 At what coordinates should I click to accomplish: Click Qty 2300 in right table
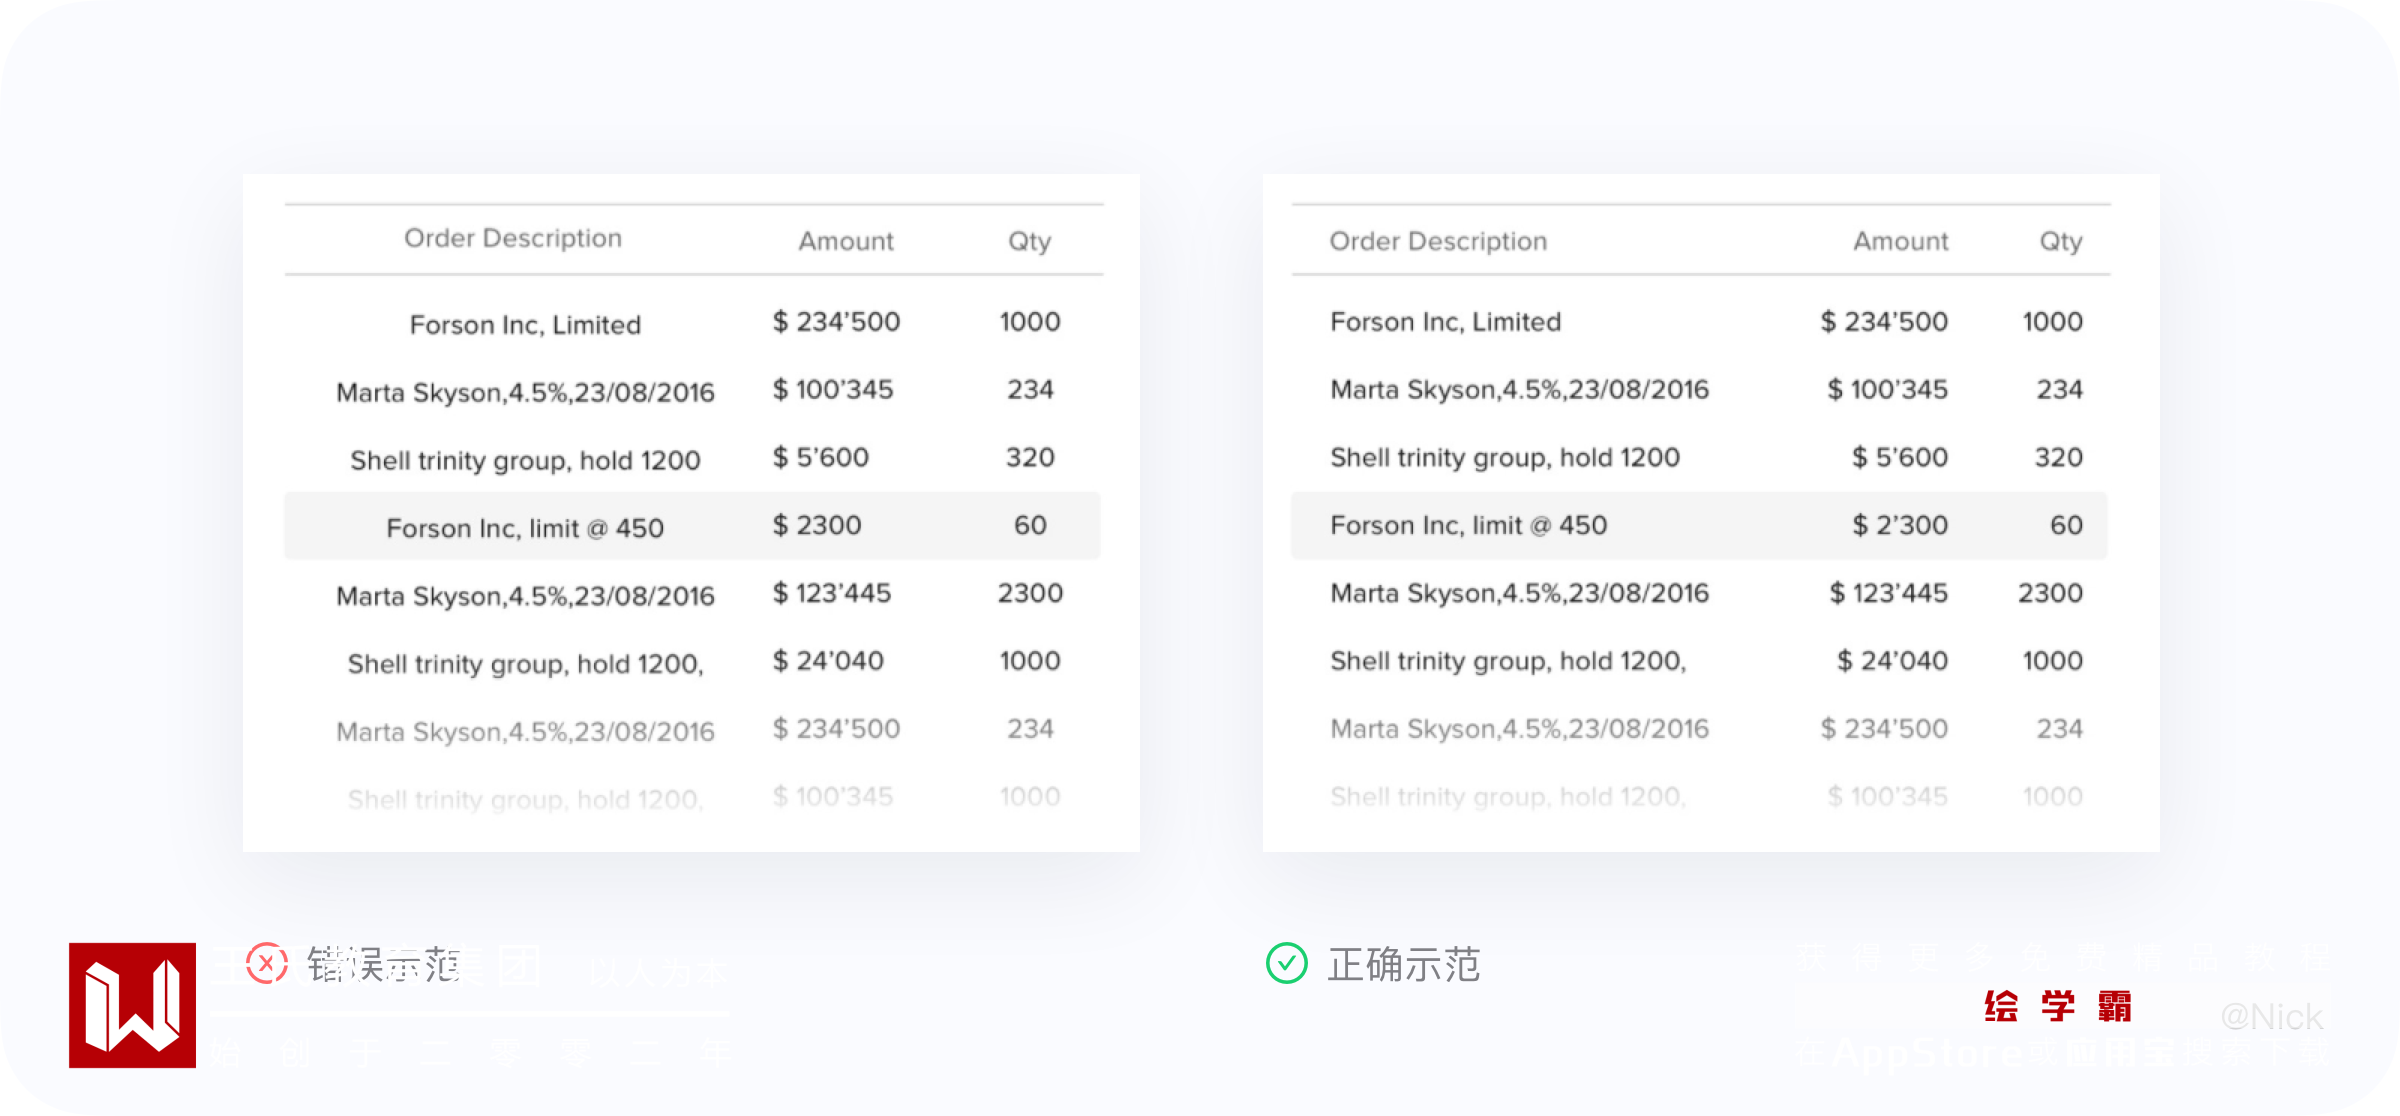2050,594
